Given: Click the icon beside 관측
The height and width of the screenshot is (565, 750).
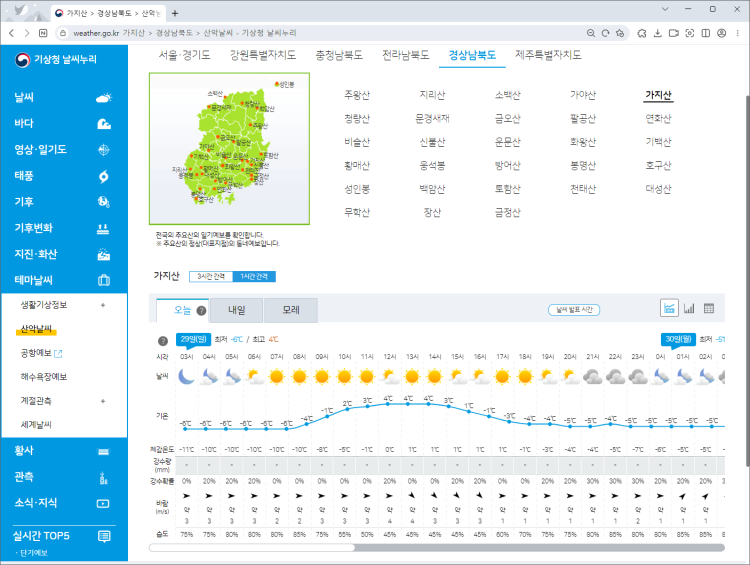Looking at the screenshot, I should point(103,477).
